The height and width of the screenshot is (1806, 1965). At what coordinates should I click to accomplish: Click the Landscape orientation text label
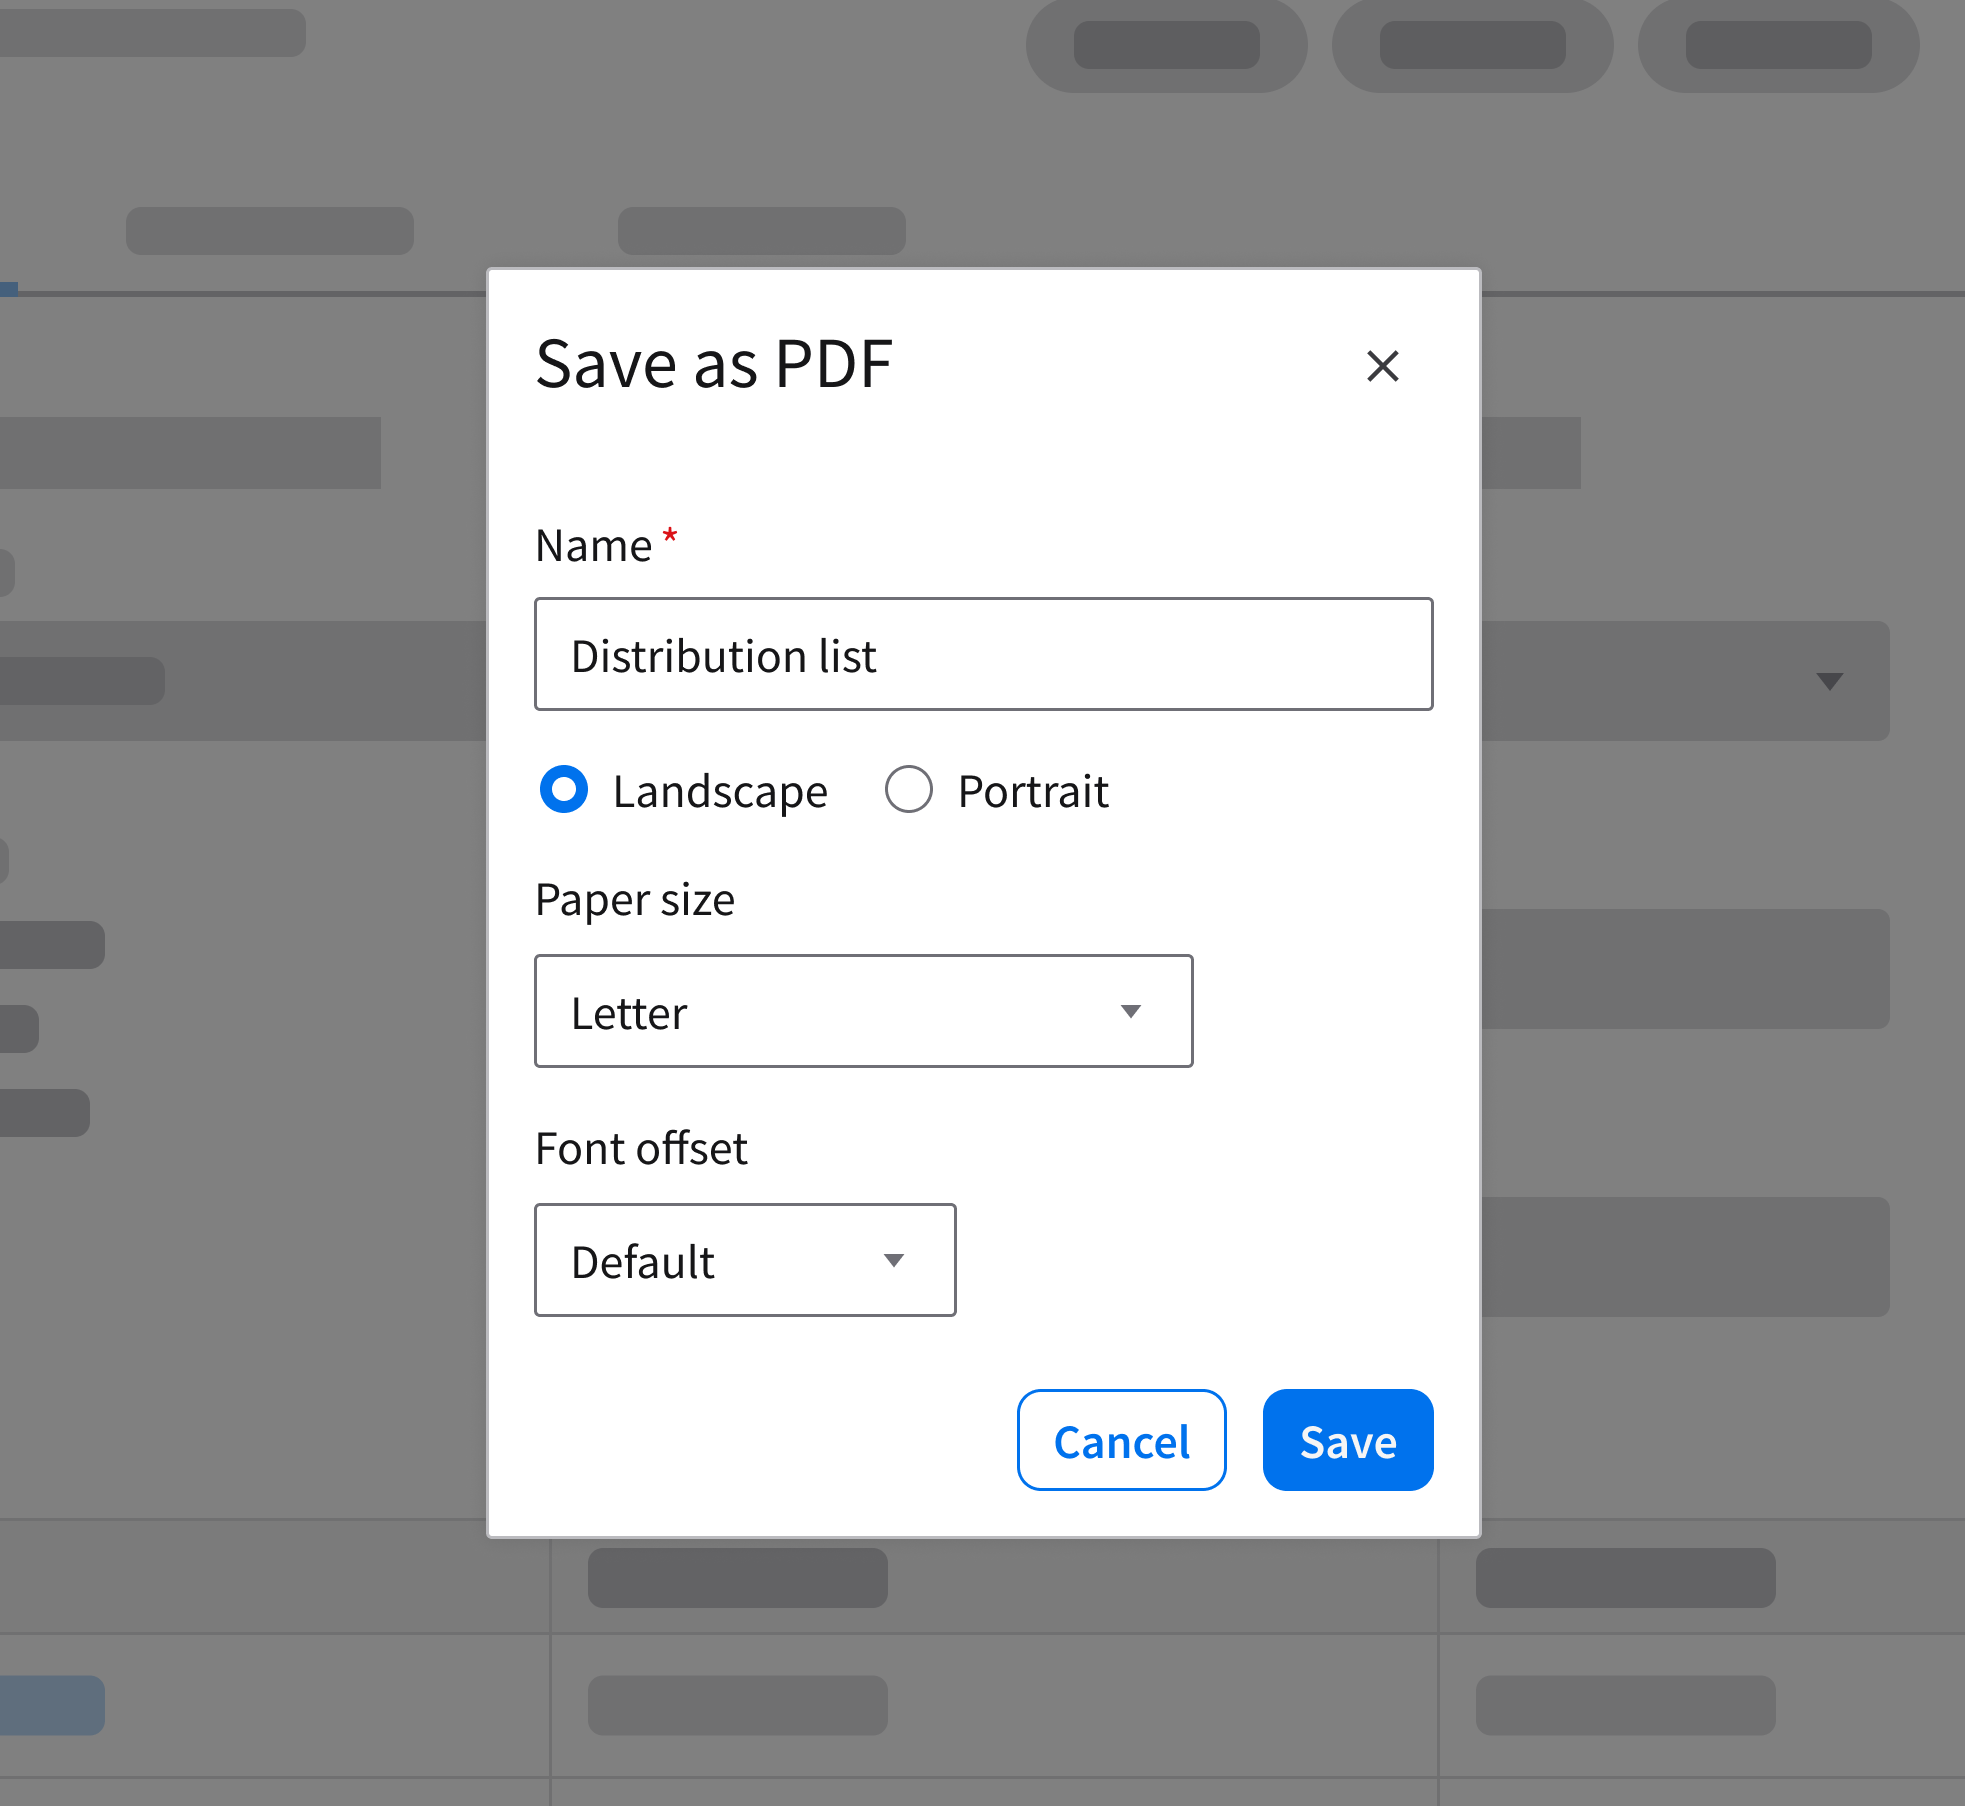[720, 792]
